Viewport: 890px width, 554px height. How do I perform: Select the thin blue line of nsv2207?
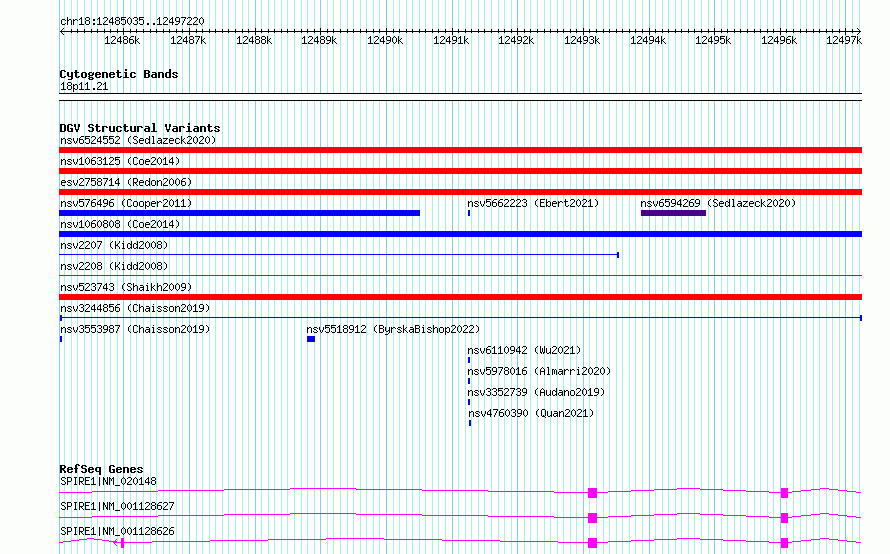point(339,255)
